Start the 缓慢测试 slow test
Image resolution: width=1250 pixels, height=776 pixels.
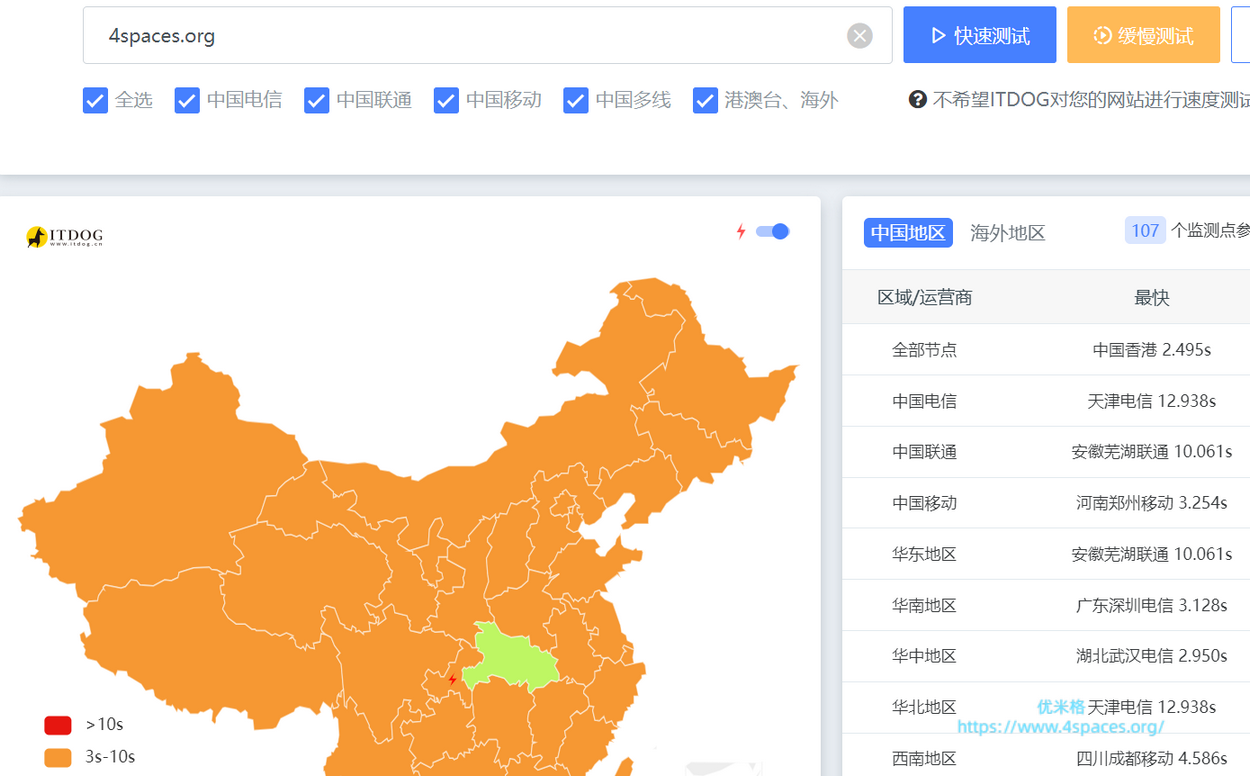[1143, 36]
